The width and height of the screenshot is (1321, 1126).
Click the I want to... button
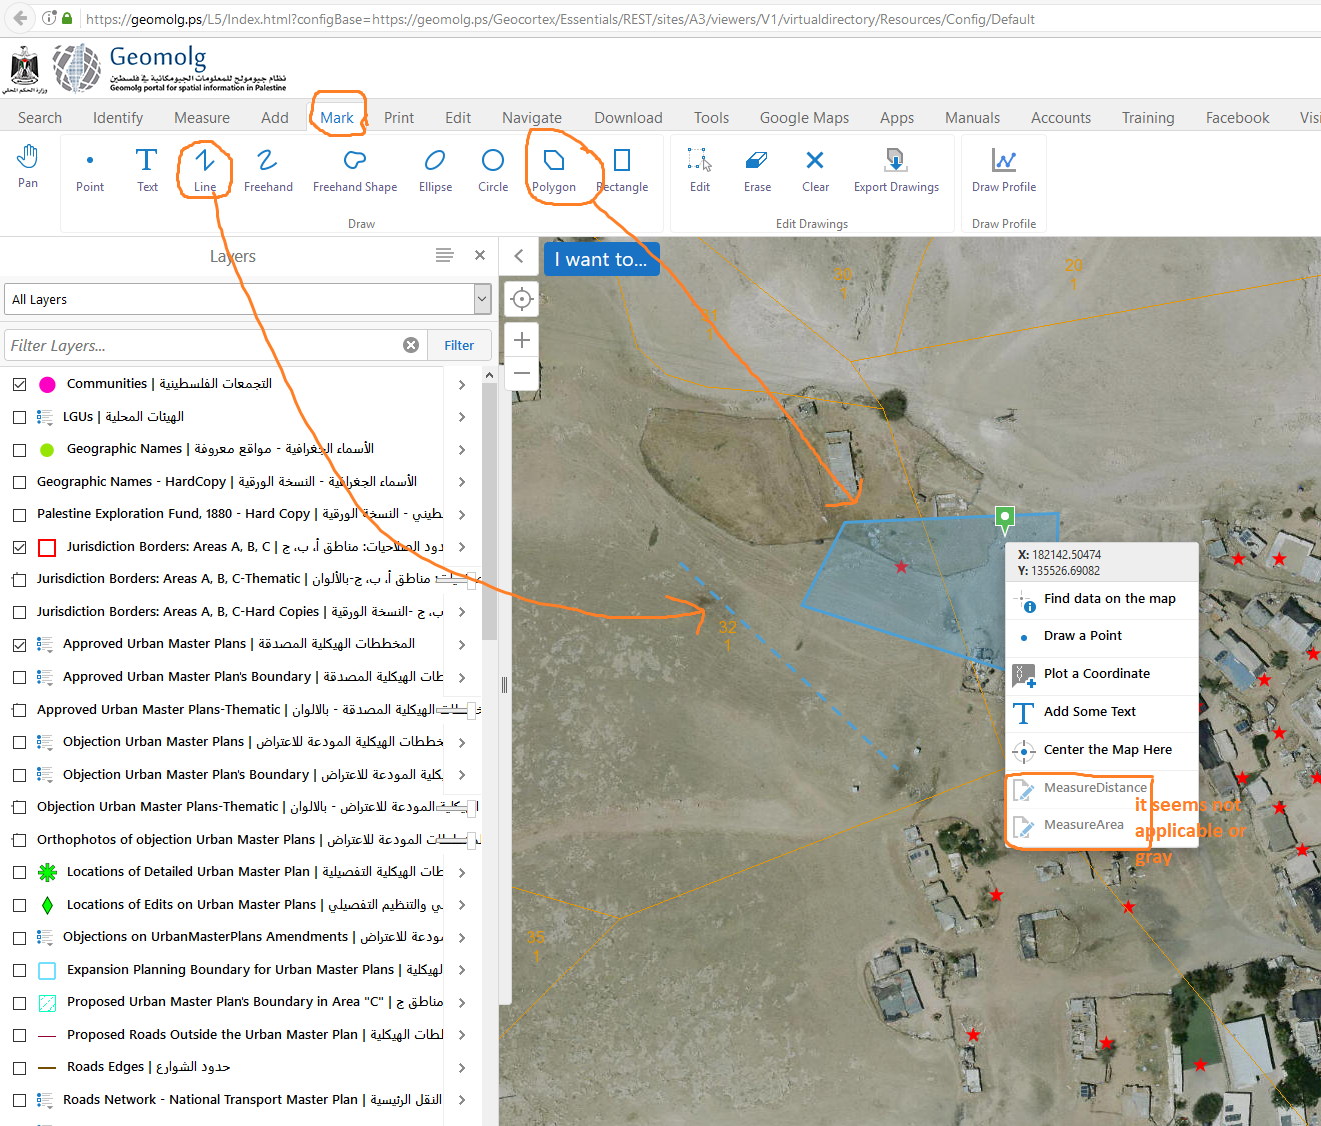[x=601, y=259]
